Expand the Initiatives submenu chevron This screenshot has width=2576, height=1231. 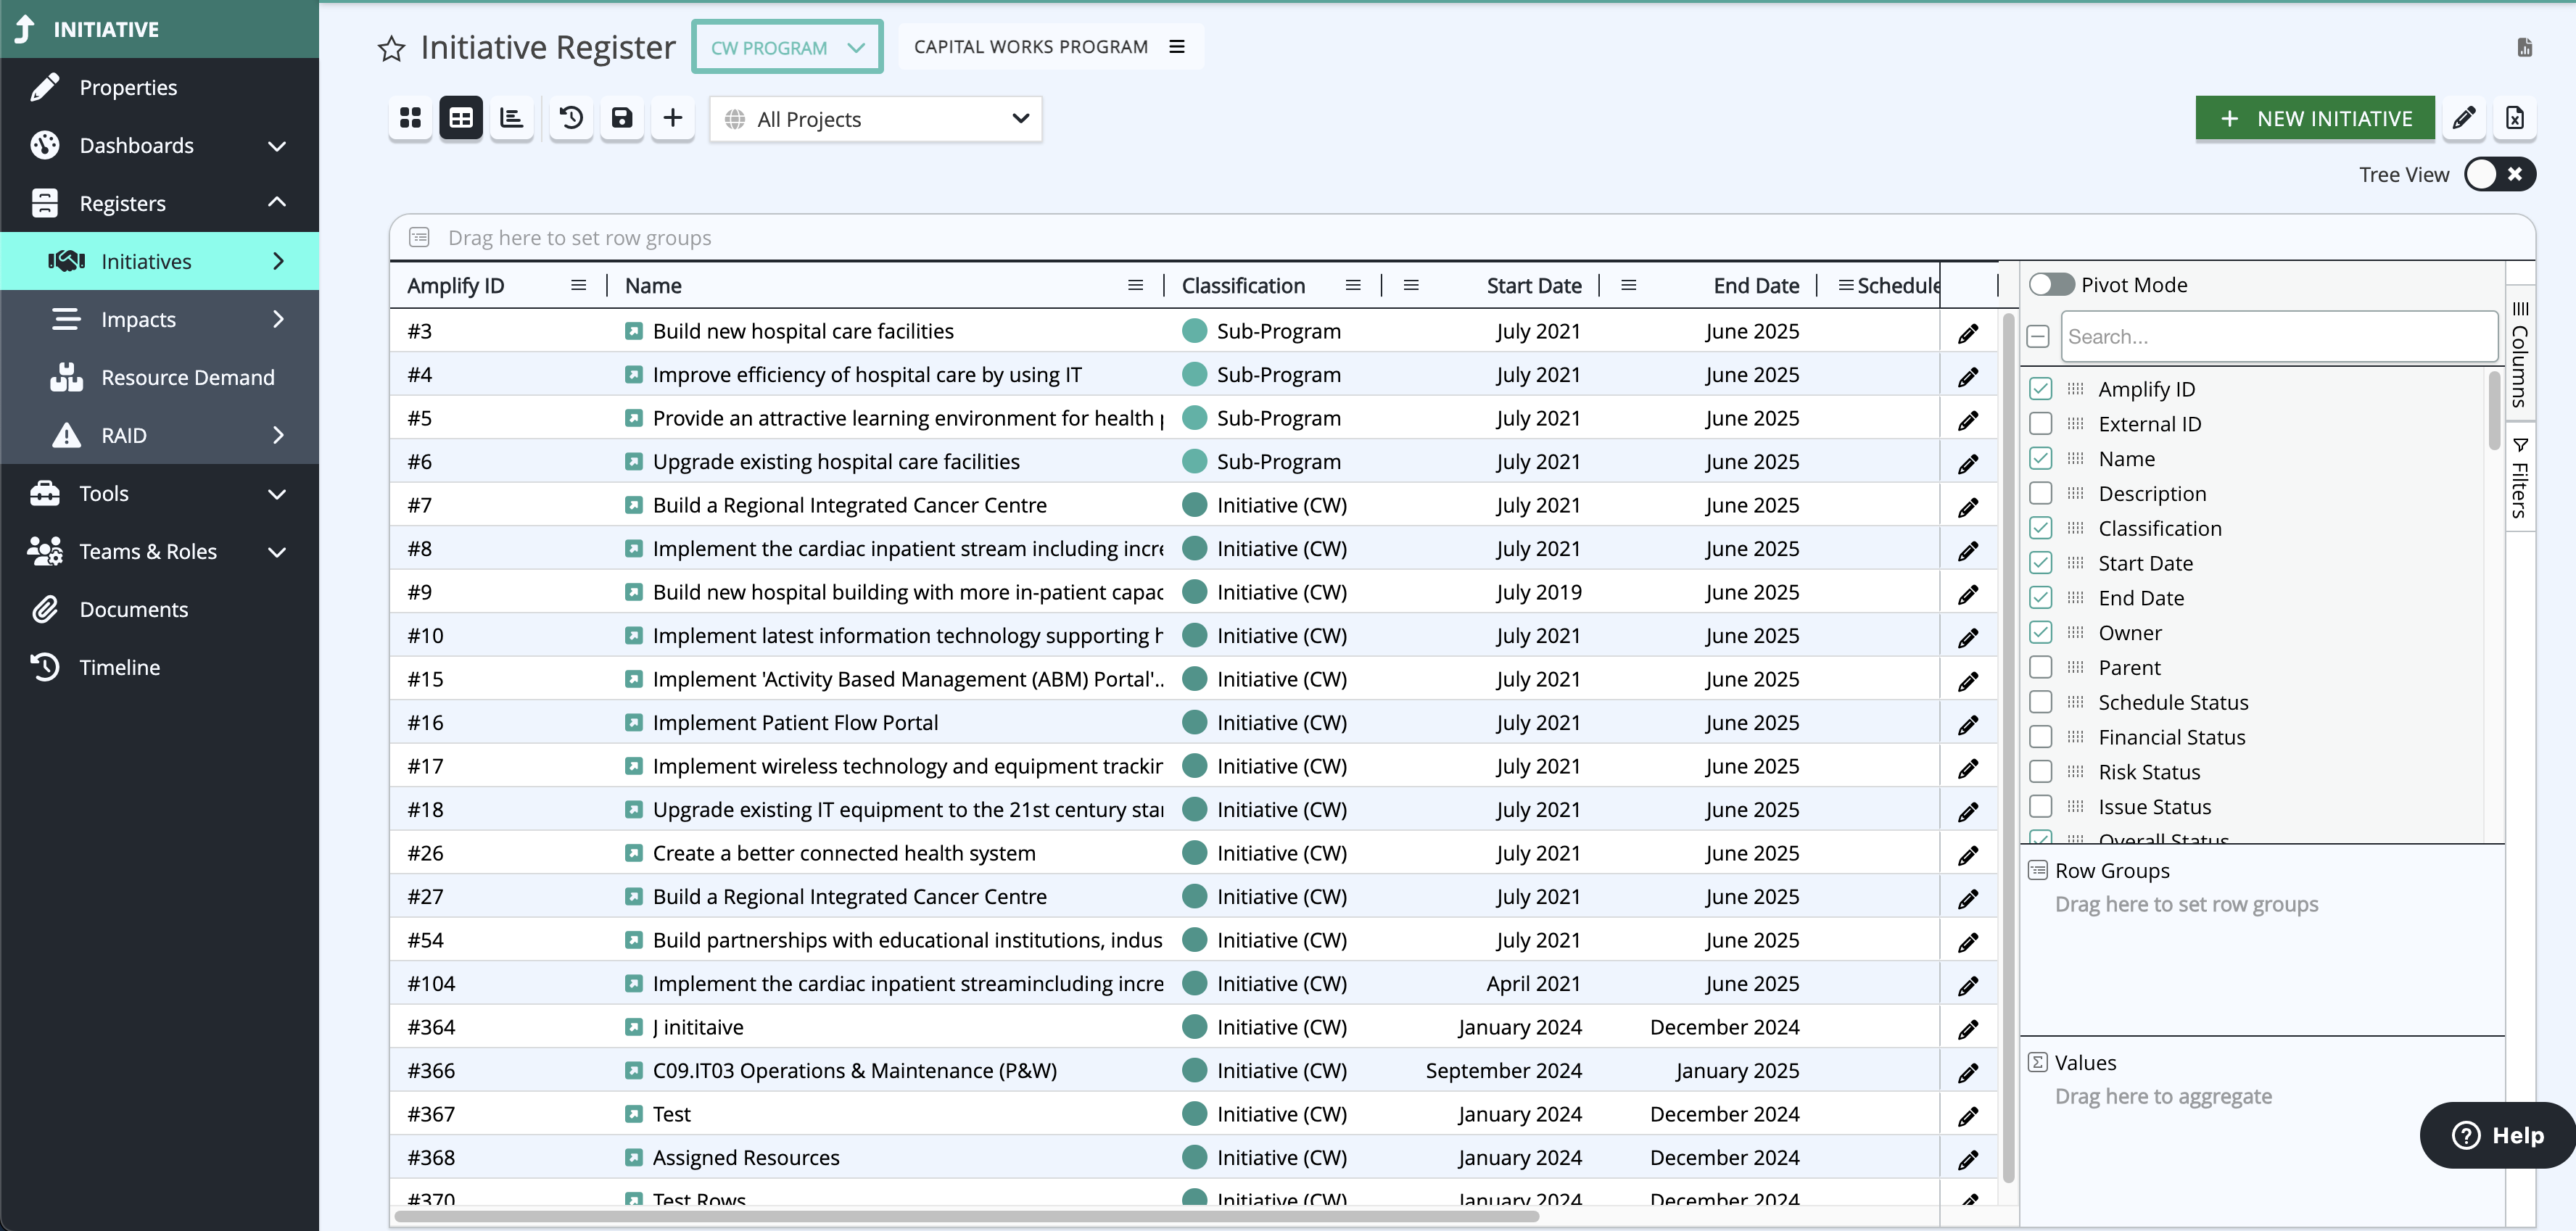pyautogui.click(x=278, y=262)
